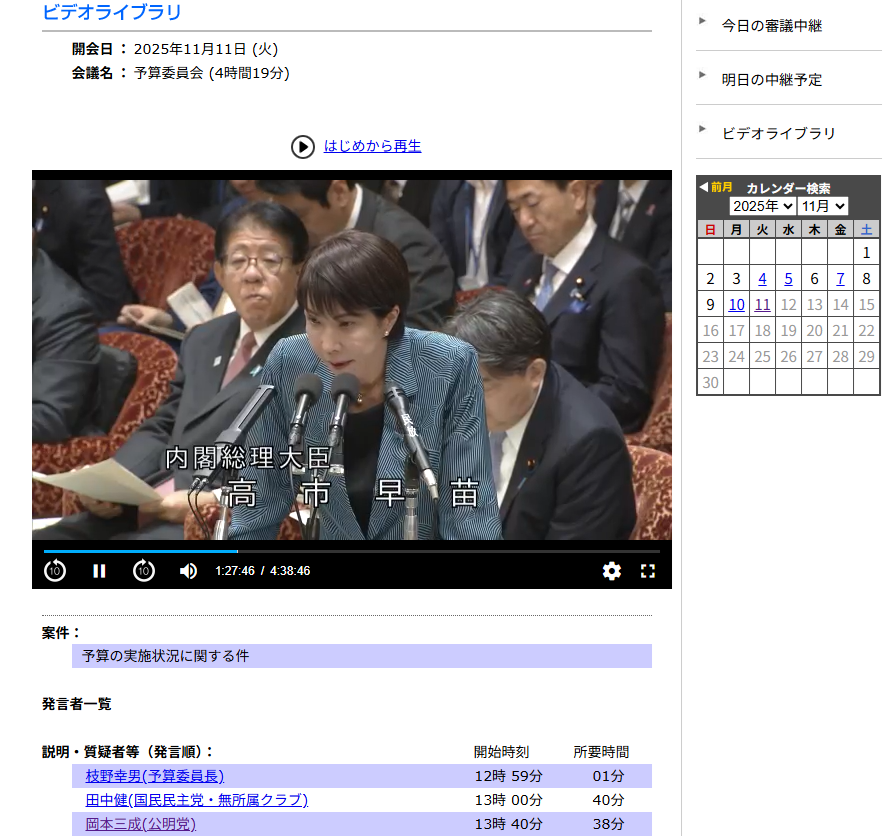Click the カレンダー検索 calendar title
This screenshot has width=894, height=836.
[788, 188]
